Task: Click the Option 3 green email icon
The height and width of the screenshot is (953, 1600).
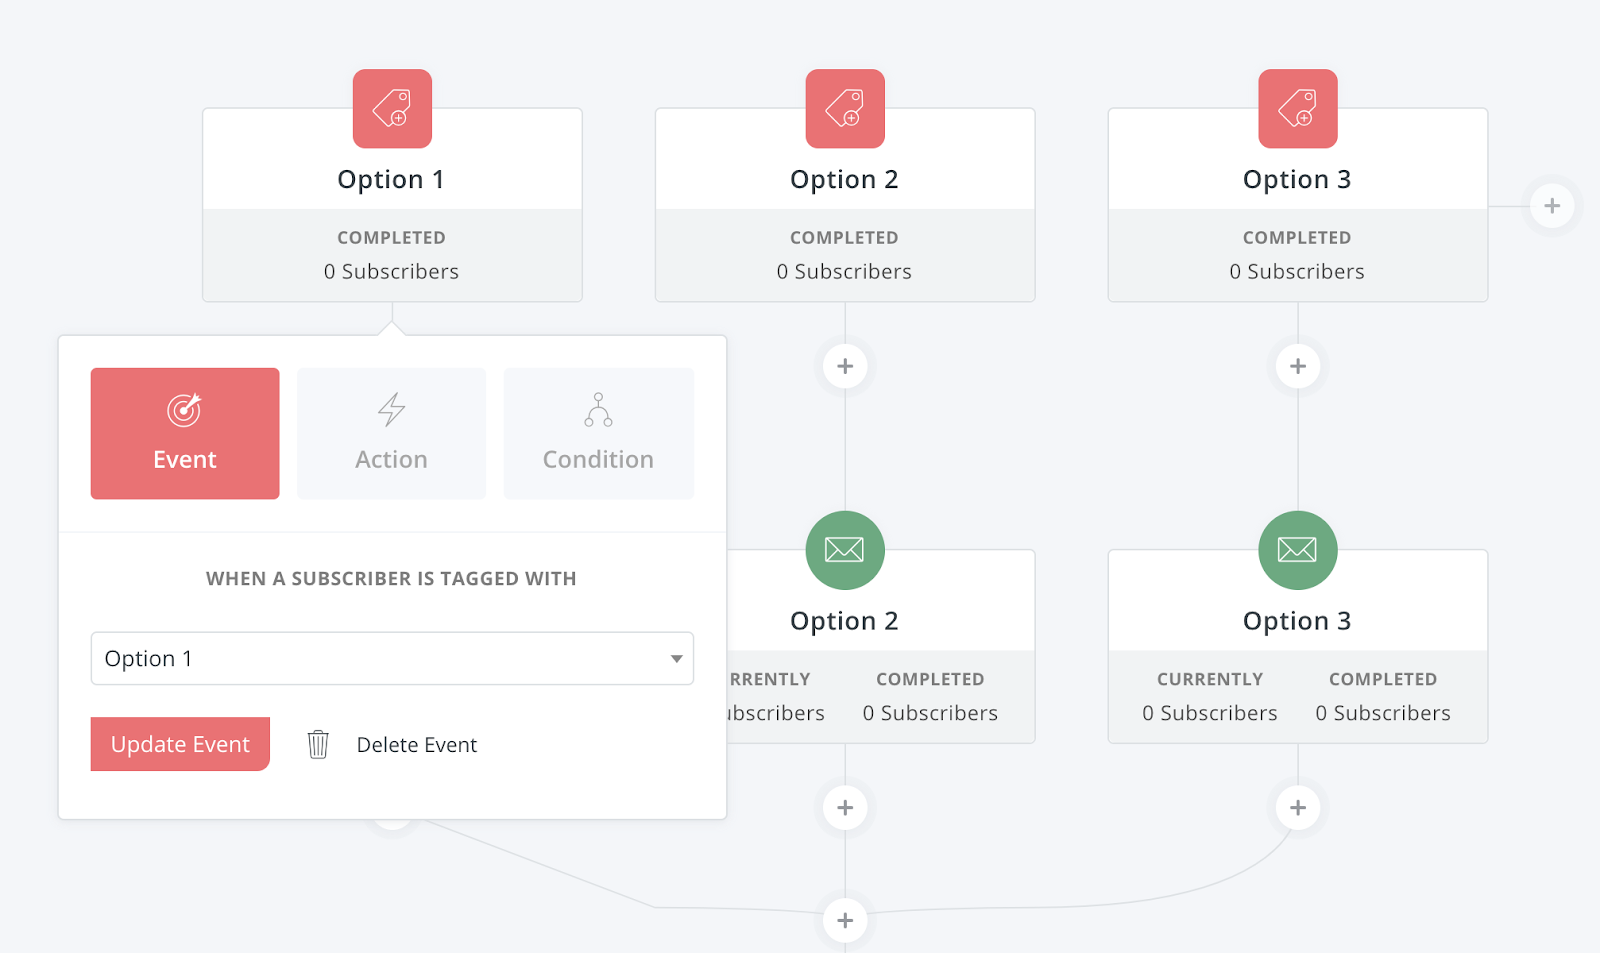Action: click(1298, 550)
